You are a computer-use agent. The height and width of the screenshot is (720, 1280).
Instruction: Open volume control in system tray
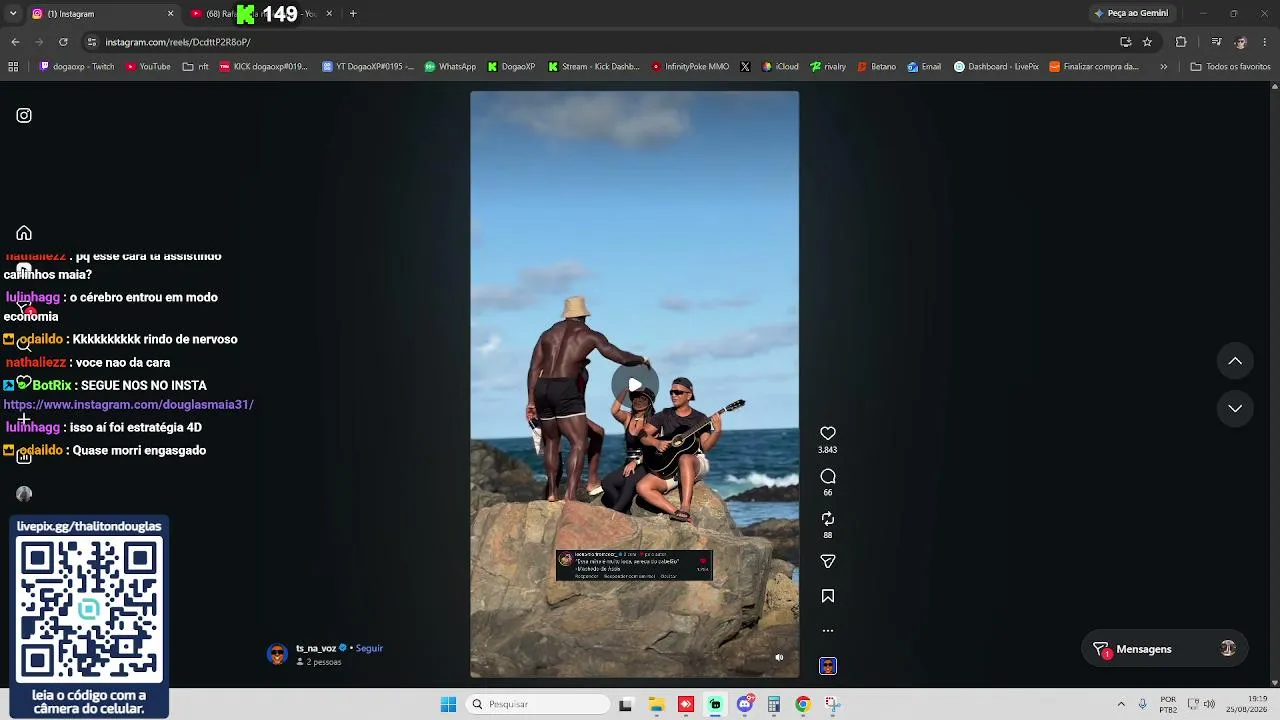coord(1209,704)
